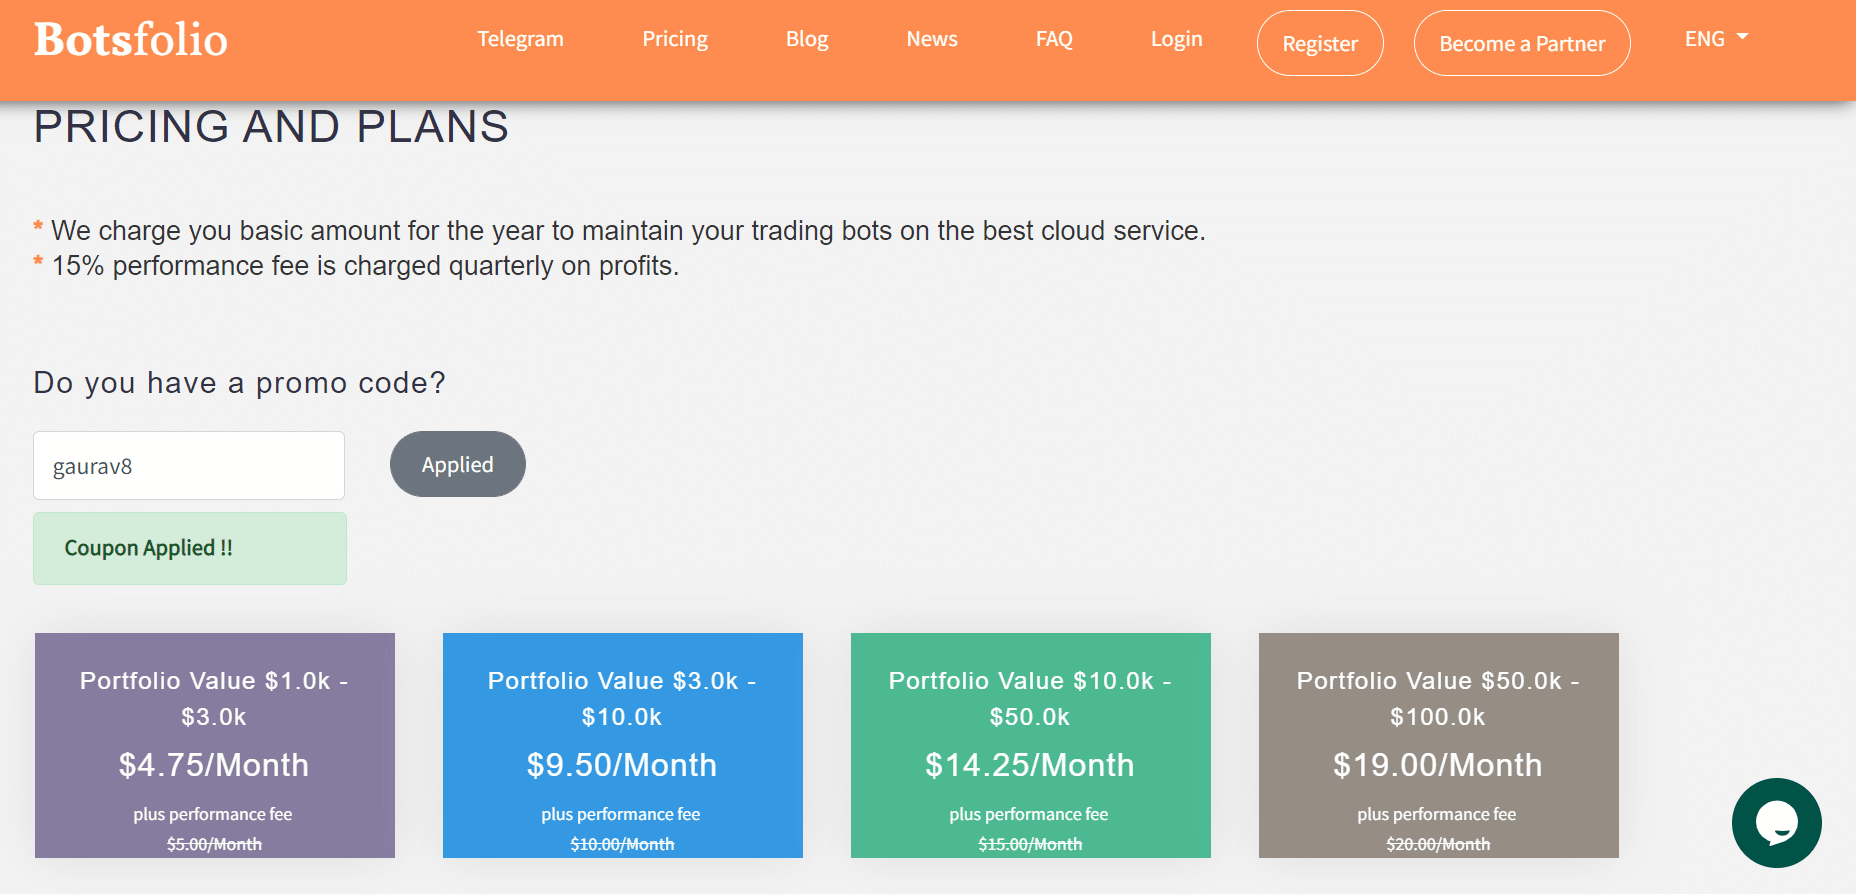Select the $10.0k - $50.0k portfolio plan card
The width and height of the screenshot is (1856, 896).
(1031, 745)
